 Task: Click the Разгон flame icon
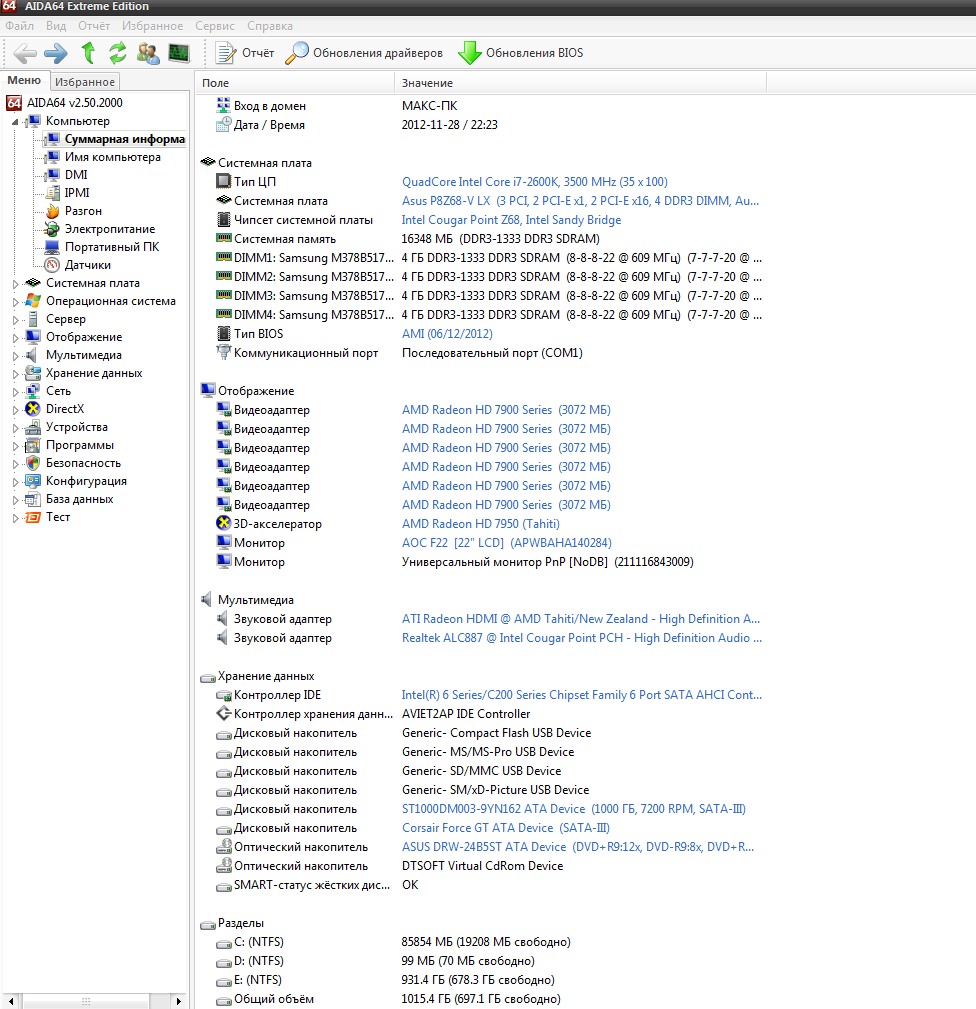[53, 211]
